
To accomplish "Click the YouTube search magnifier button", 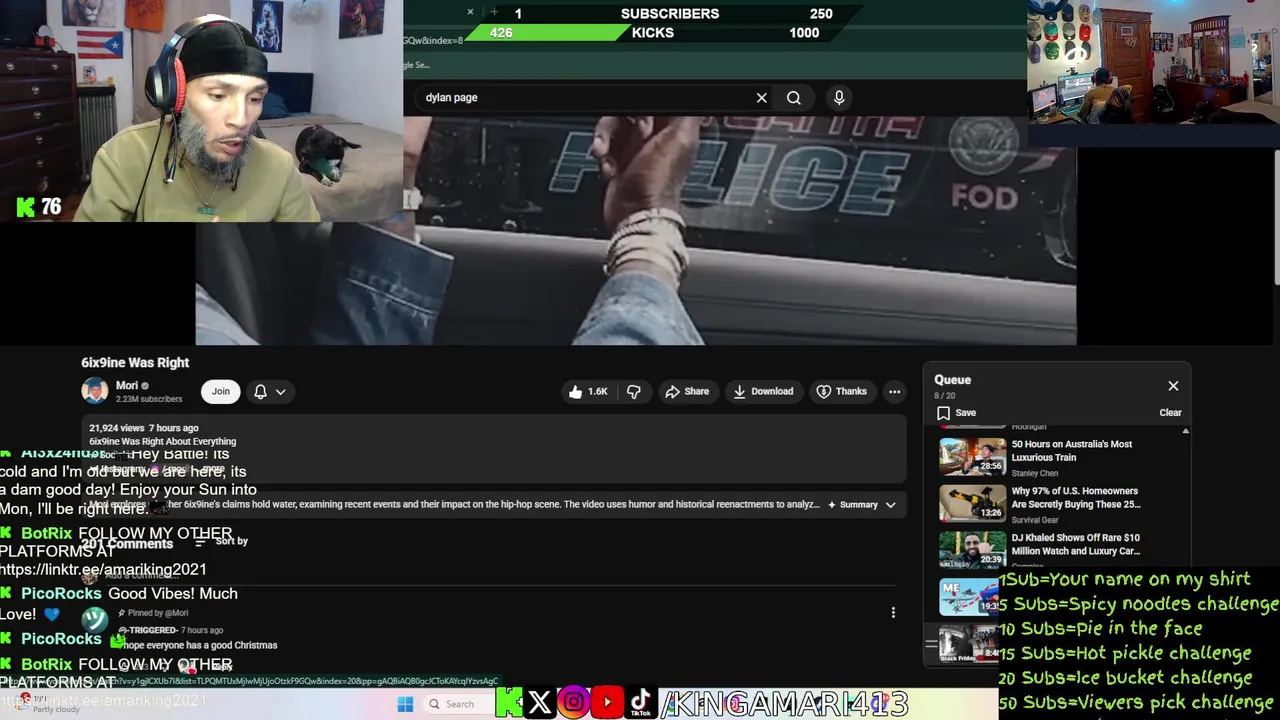I will [x=794, y=98].
